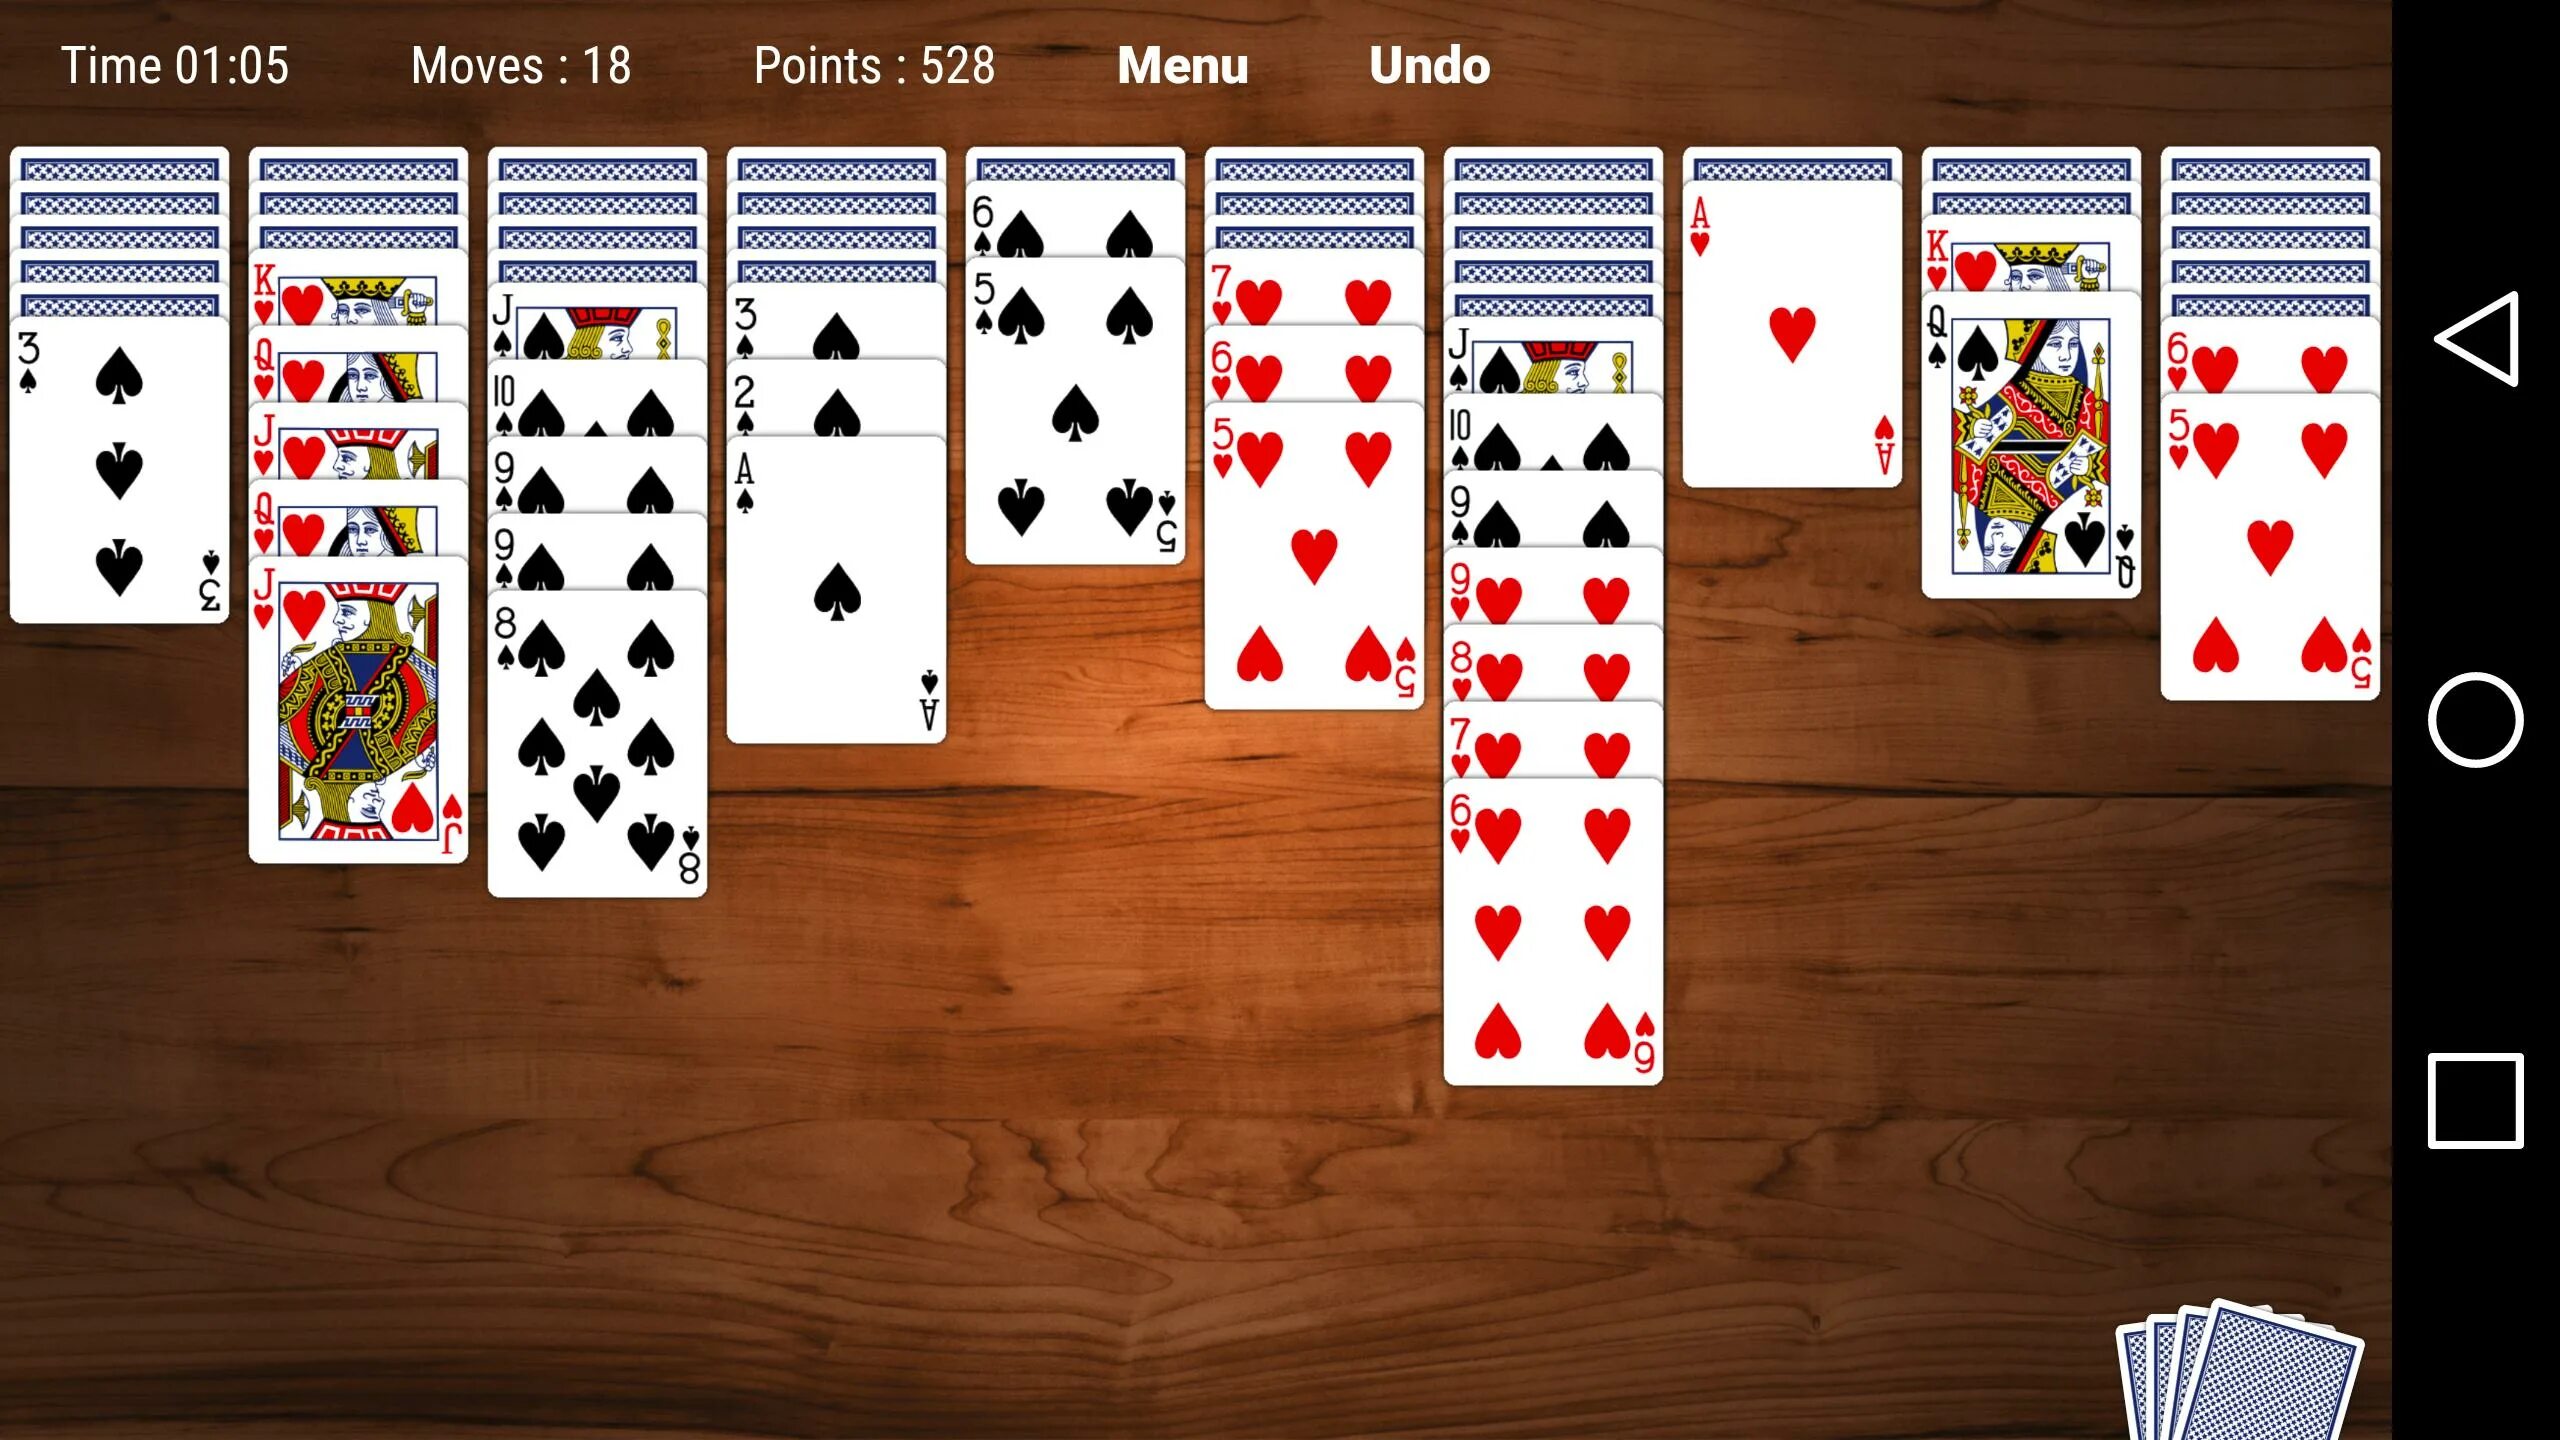Toggle pause via time display 01:05
The height and width of the screenshot is (1440, 2560).
(x=174, y=67)
